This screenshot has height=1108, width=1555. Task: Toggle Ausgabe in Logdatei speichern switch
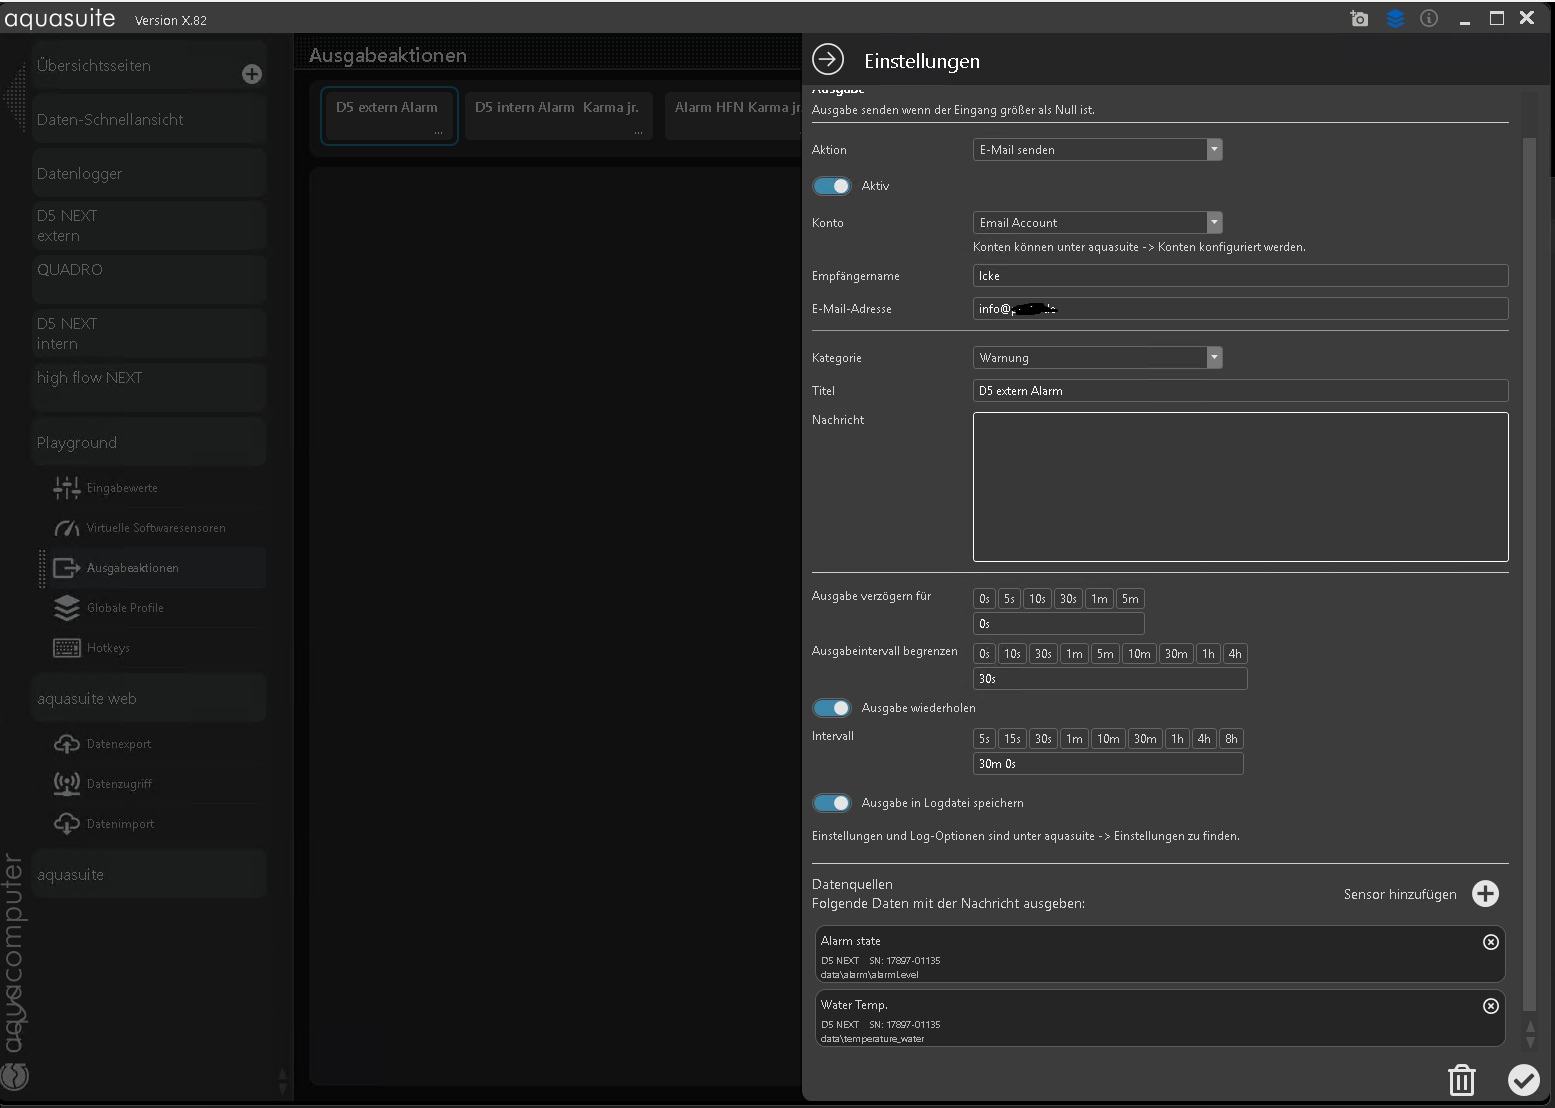831,803
